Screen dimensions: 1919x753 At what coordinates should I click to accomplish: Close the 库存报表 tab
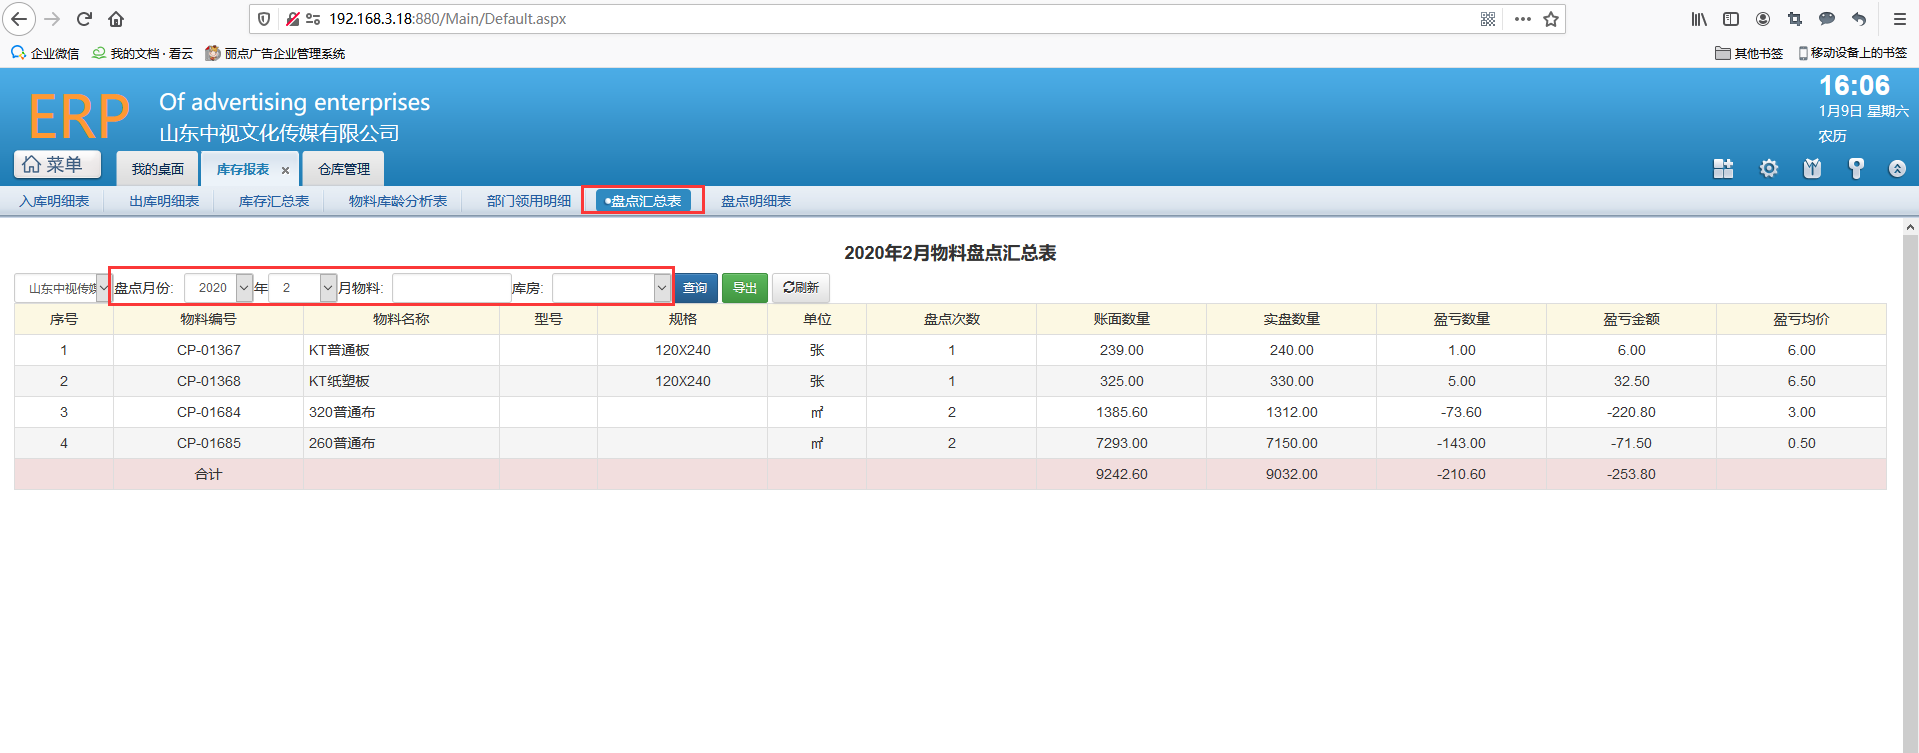[285, 170]
